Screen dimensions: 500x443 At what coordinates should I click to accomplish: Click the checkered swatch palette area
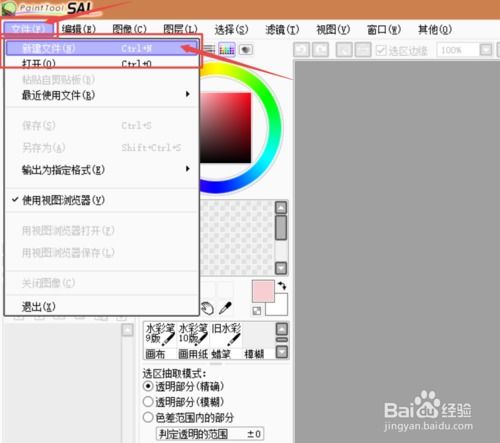click(237, 238)
